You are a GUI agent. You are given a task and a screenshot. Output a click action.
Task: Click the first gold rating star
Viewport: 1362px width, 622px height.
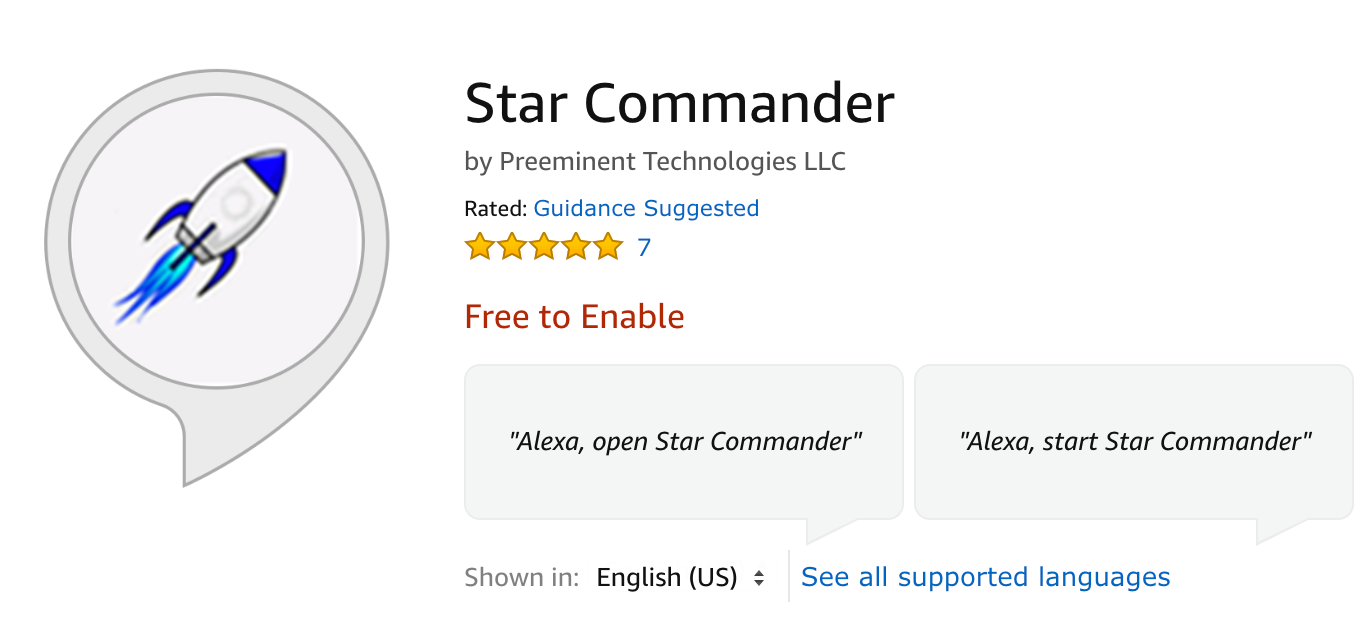[x=480, y=247]
